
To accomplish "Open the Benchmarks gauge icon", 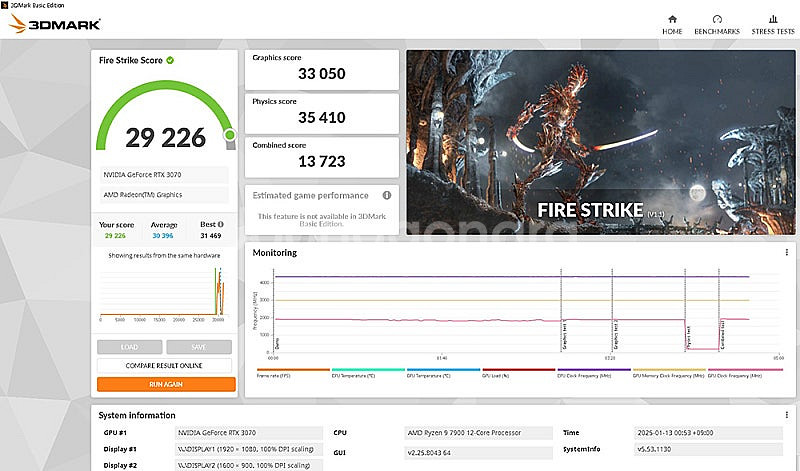I will coord(717,19).
